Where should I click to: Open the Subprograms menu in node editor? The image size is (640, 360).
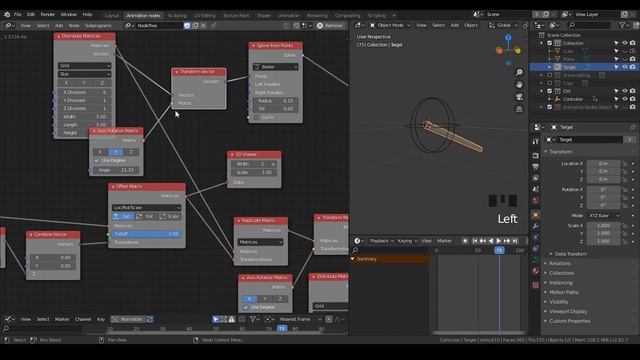pos(98,25)
